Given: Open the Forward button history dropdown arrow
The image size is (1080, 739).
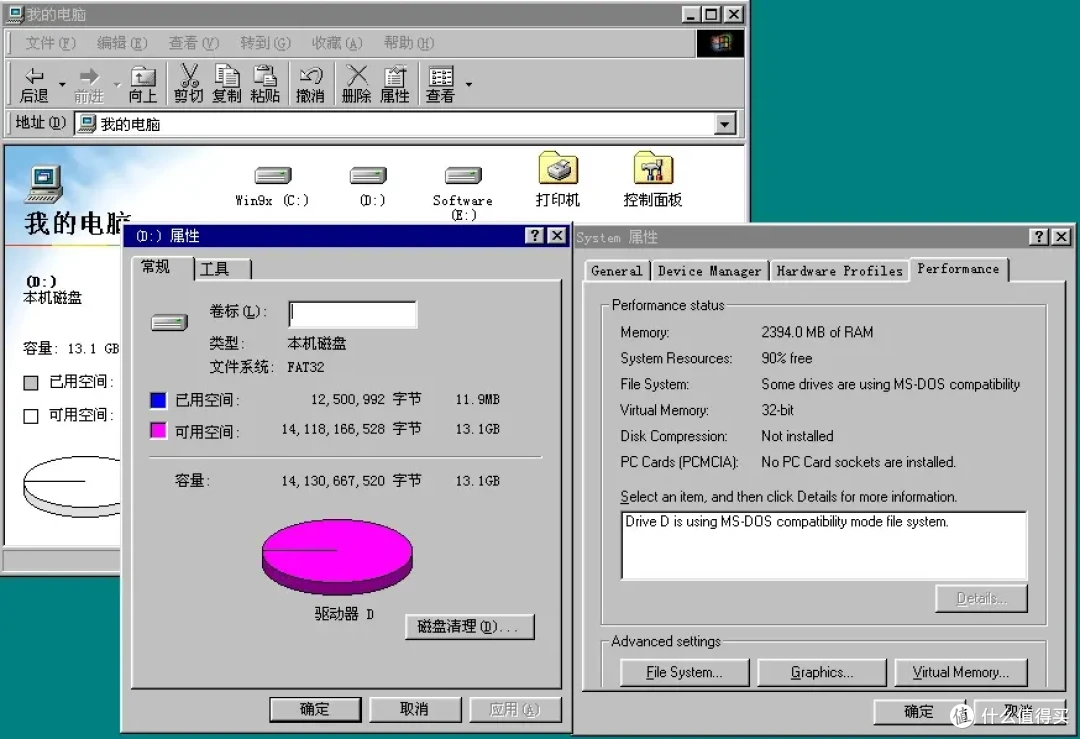Looking at the screenshot, I should pos(116,85).
